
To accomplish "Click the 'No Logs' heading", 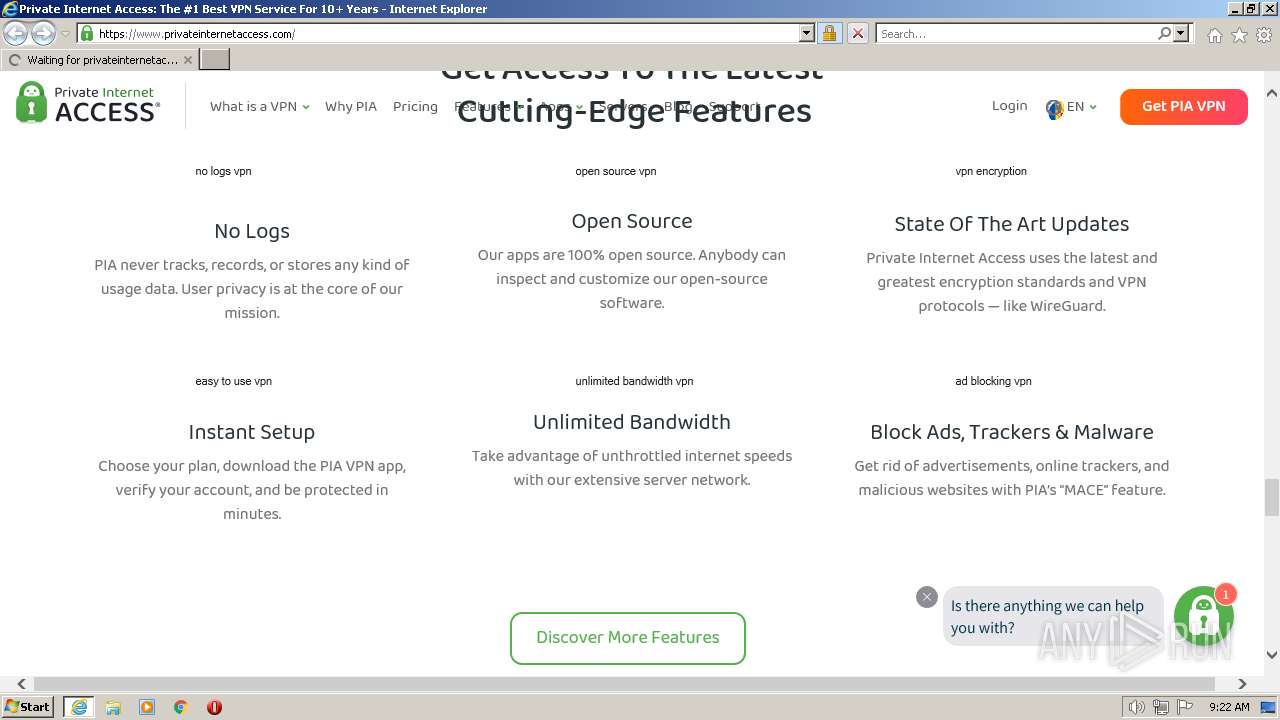I will (252, 231).
